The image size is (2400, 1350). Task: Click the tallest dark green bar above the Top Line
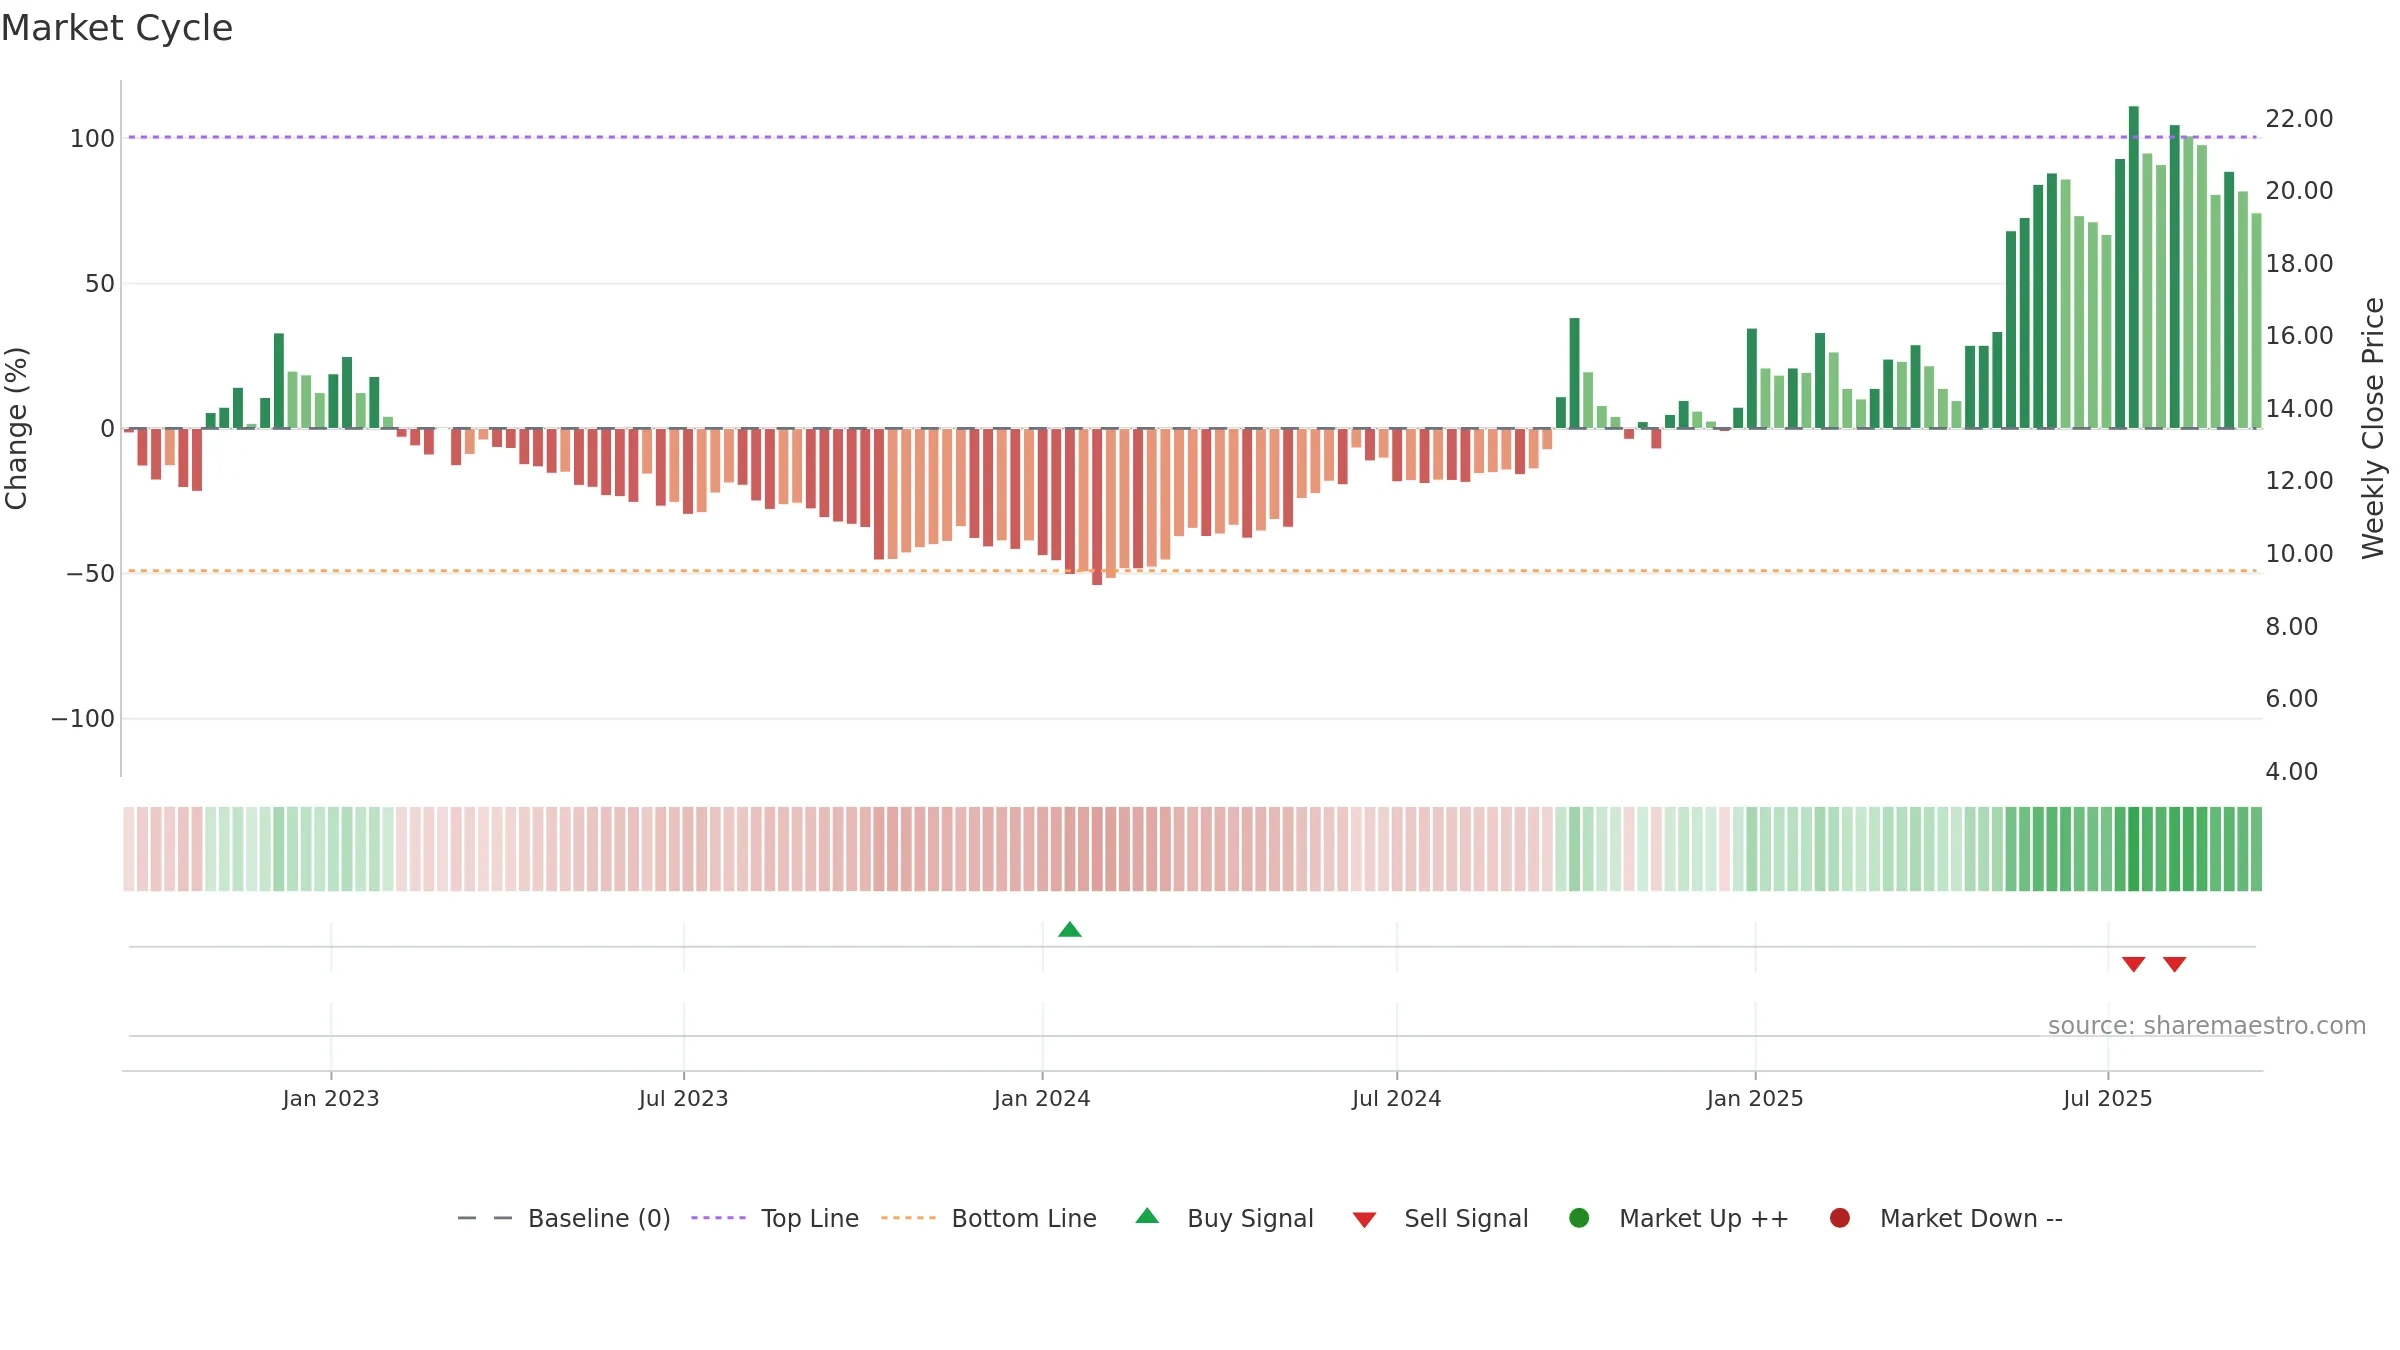[2134, 267]
